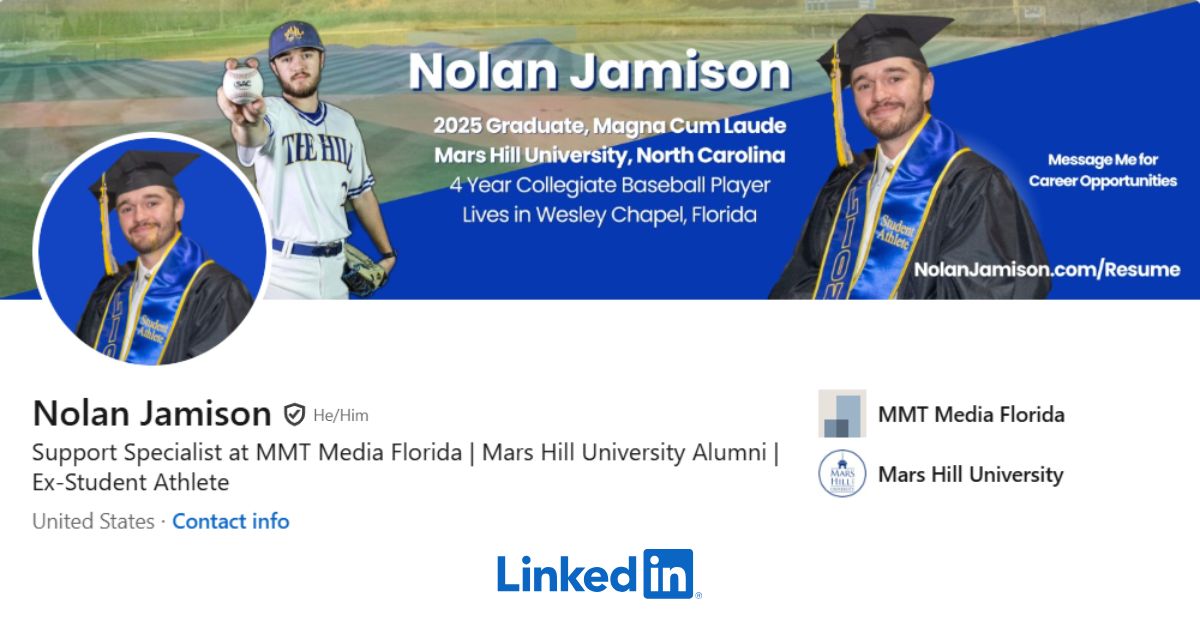Open the circular profile photo
This screenshot has width=1200, height=630.
click(x=152, y=250)
